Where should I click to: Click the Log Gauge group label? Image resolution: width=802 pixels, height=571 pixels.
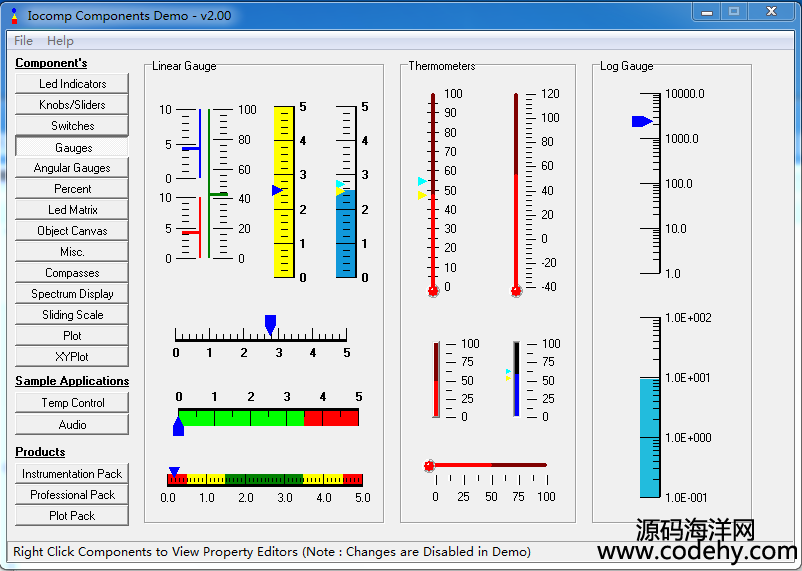(x=627, y=66)
